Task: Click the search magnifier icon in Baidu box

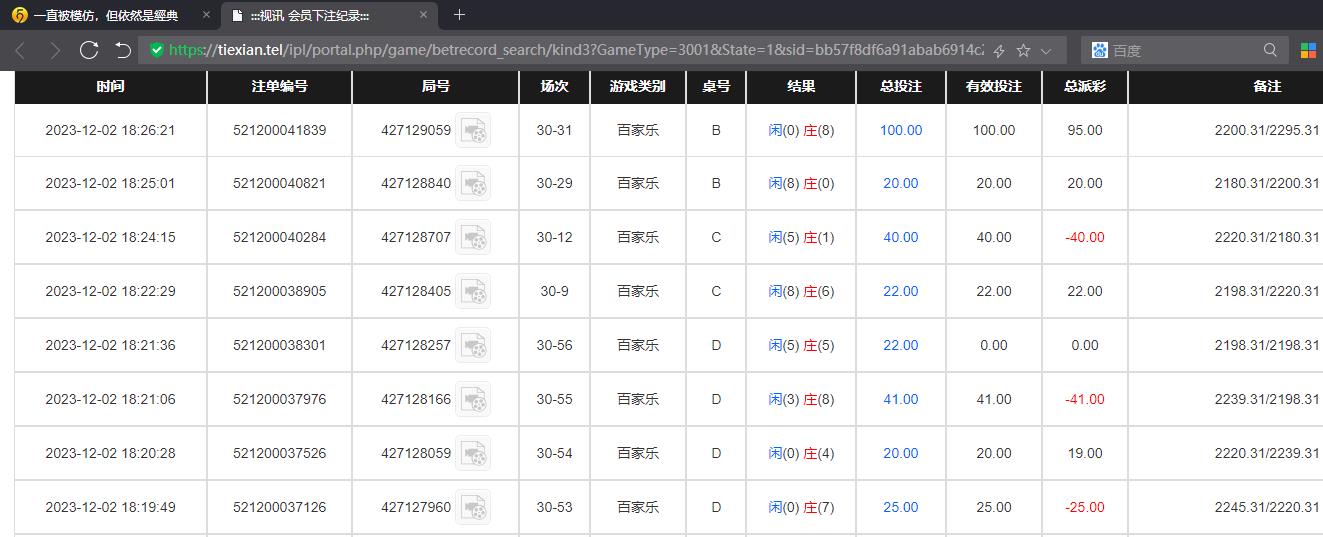Action: [x=1270, y=50]
